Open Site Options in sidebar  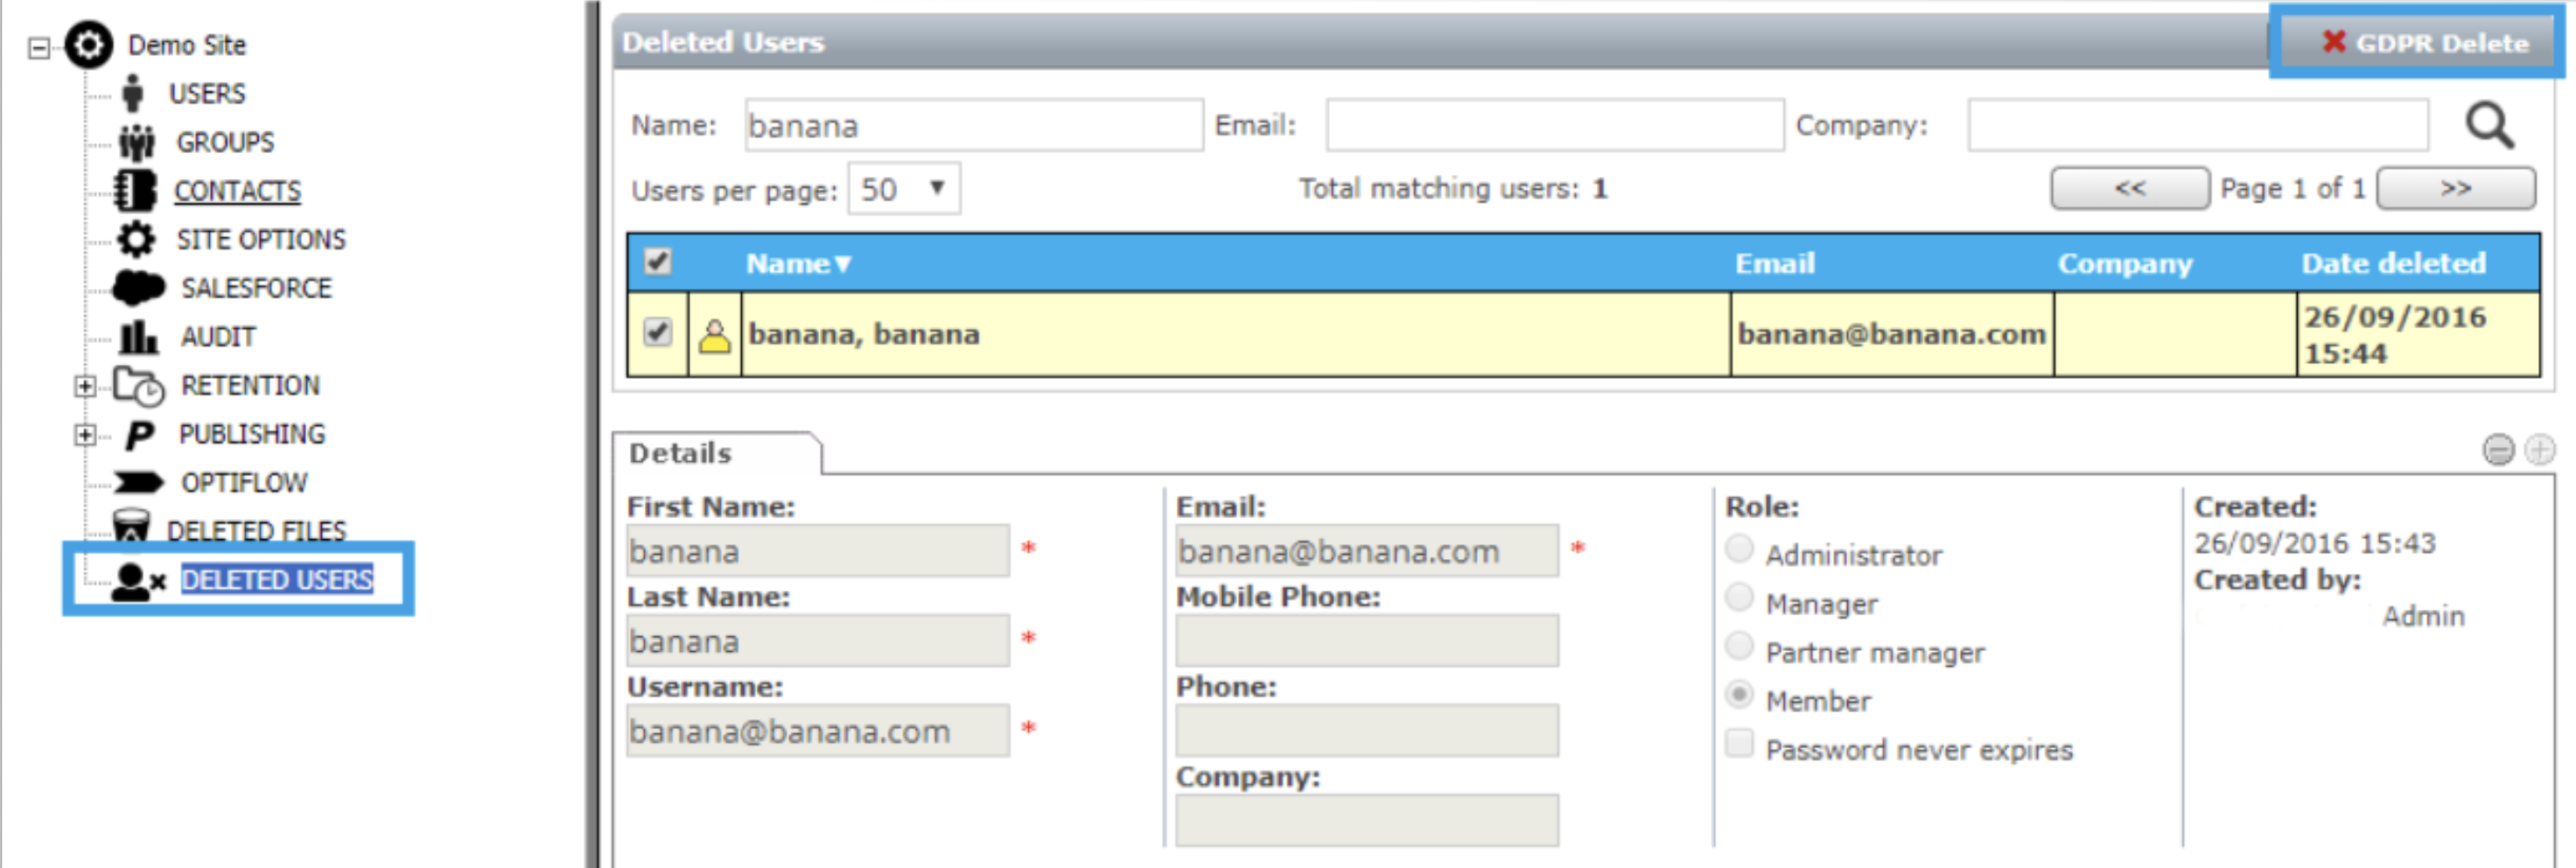260,239
